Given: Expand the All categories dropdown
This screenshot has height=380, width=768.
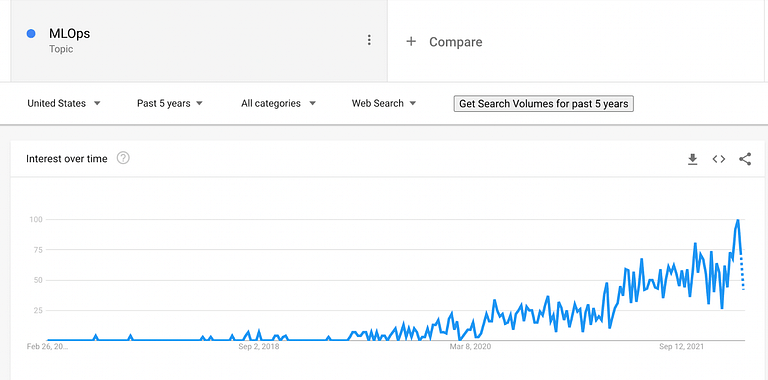Looking at the screenshot, I should pyautogui.click(x=278, y=103).
